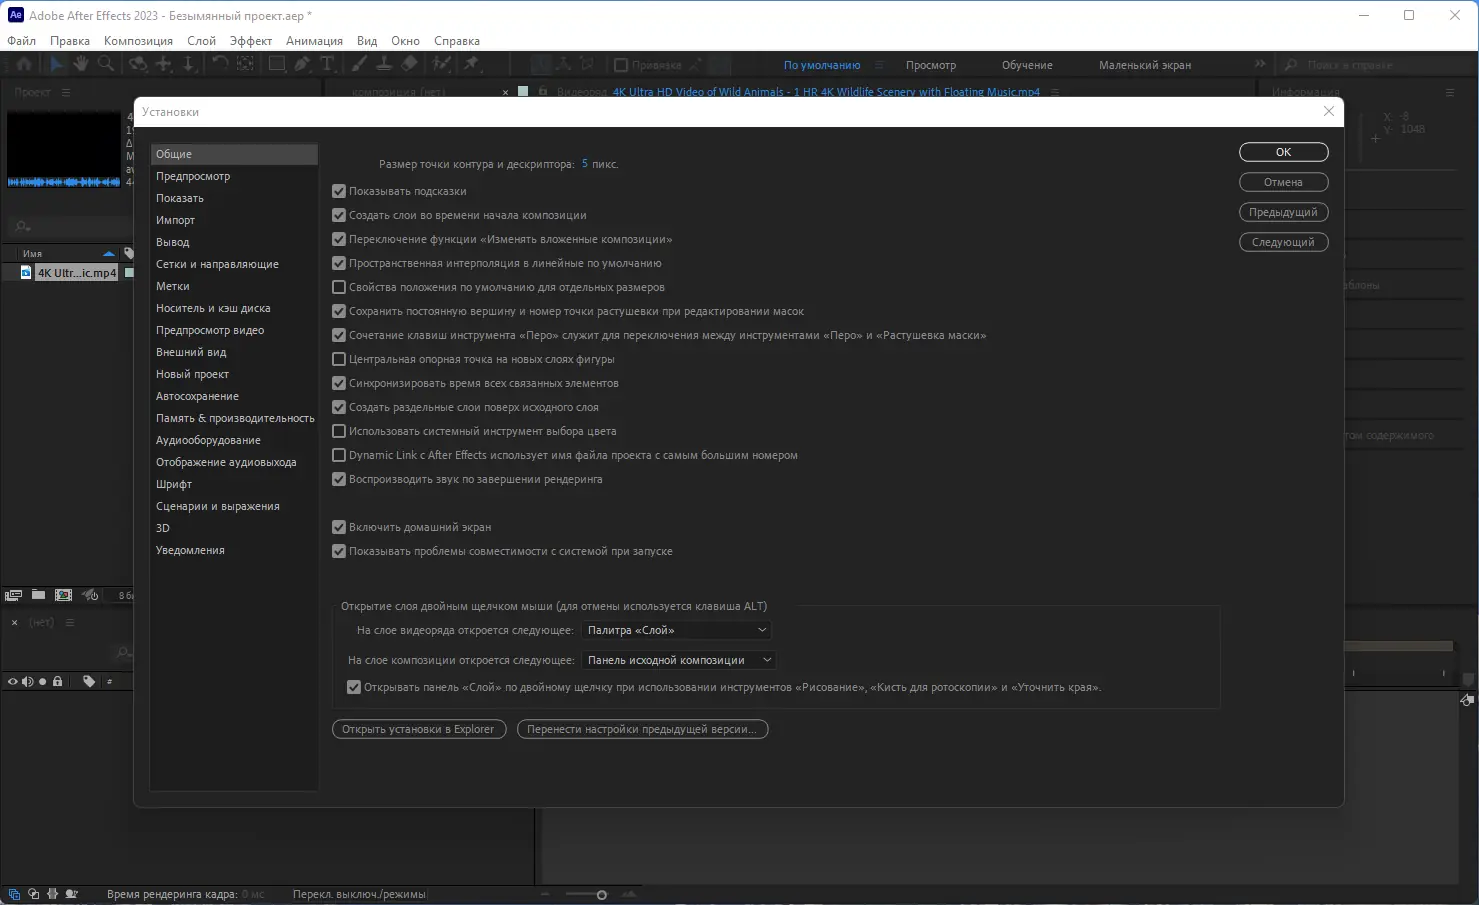Open the Справка menu
Screen dimensions: 1479x905
coord(457,41)
